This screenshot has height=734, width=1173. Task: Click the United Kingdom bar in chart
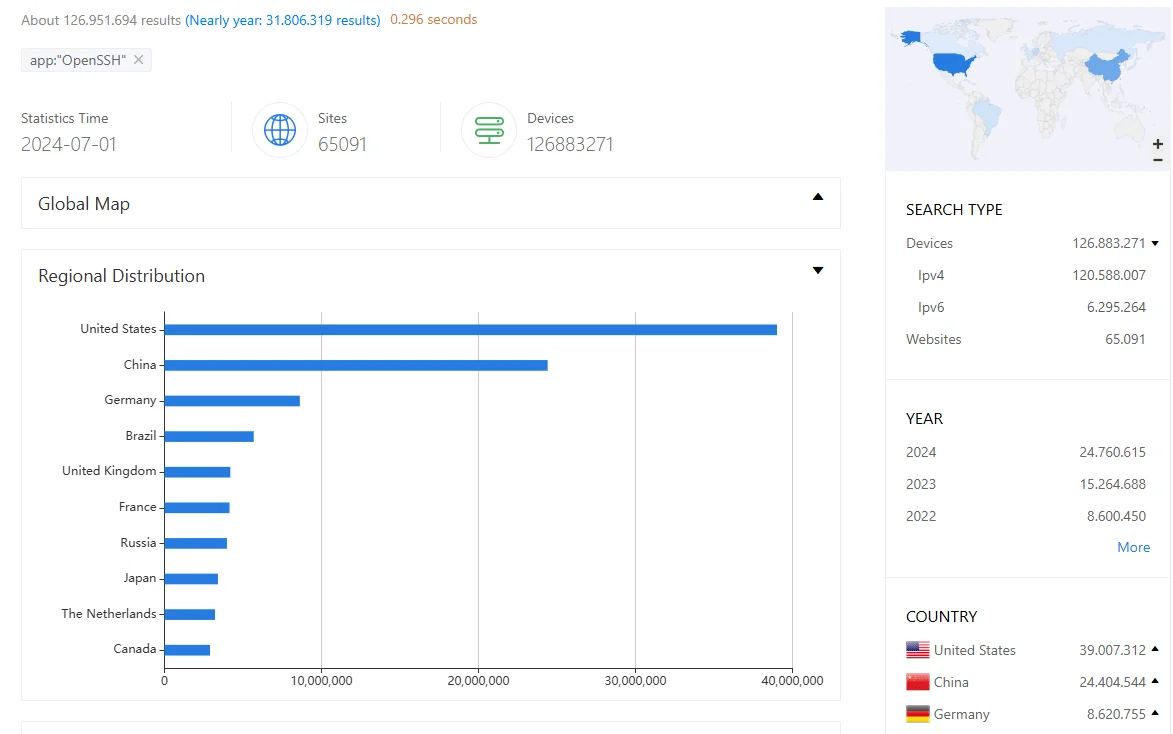pos(197,472)
